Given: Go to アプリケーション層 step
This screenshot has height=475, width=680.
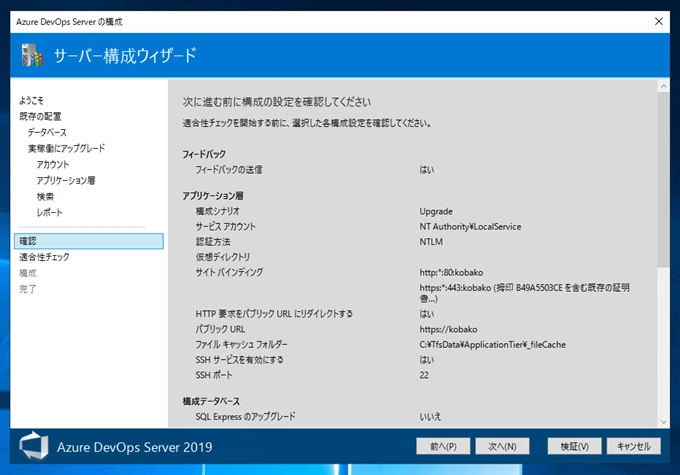Looking at the screenshot, I should [x=65, y=180].
